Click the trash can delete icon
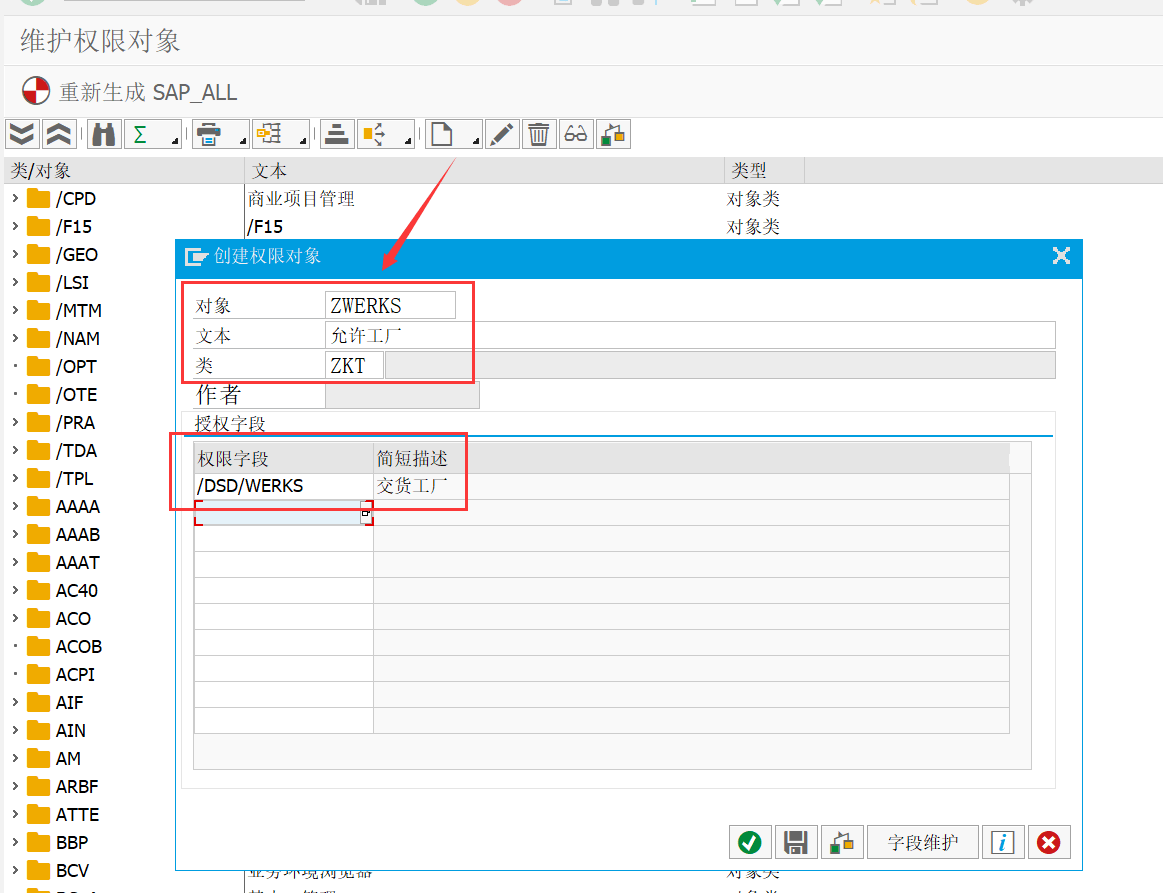Screen dimensions: 1163x893 tap(538, 134)
